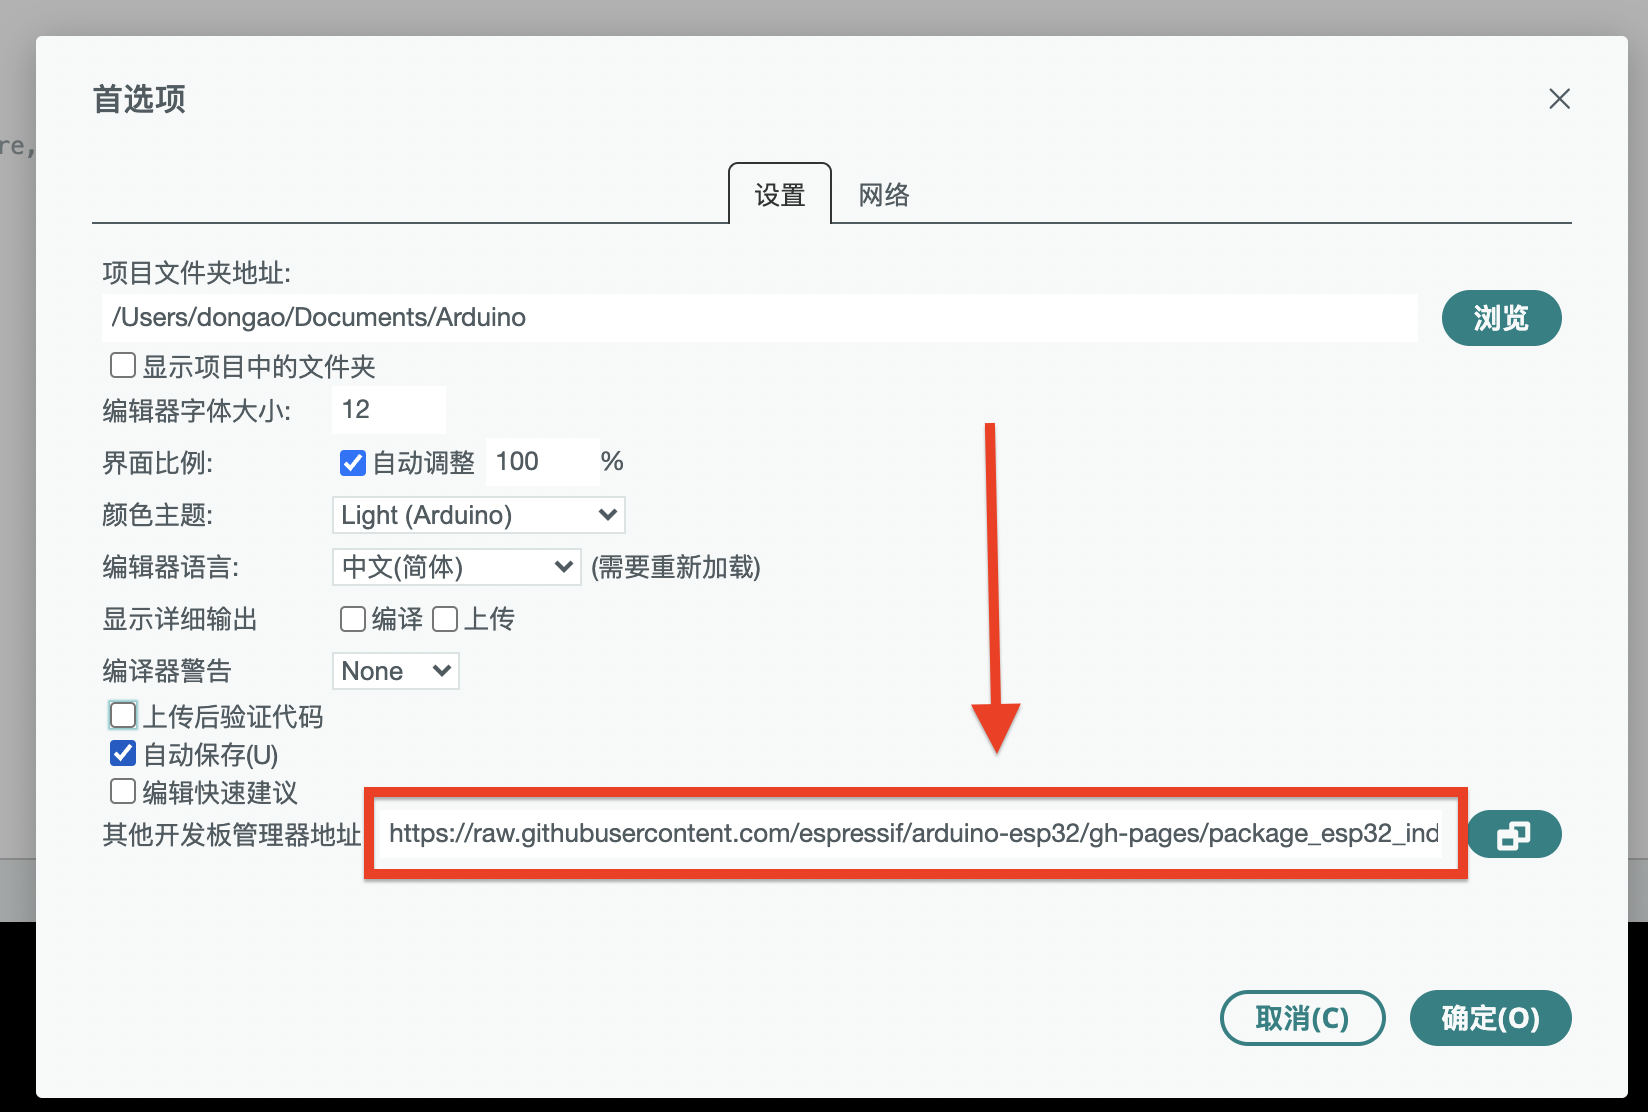Enable 编辑快速建议 checkbox
This screenshot has width=1648, height=1112.
(x=123, y=791)
